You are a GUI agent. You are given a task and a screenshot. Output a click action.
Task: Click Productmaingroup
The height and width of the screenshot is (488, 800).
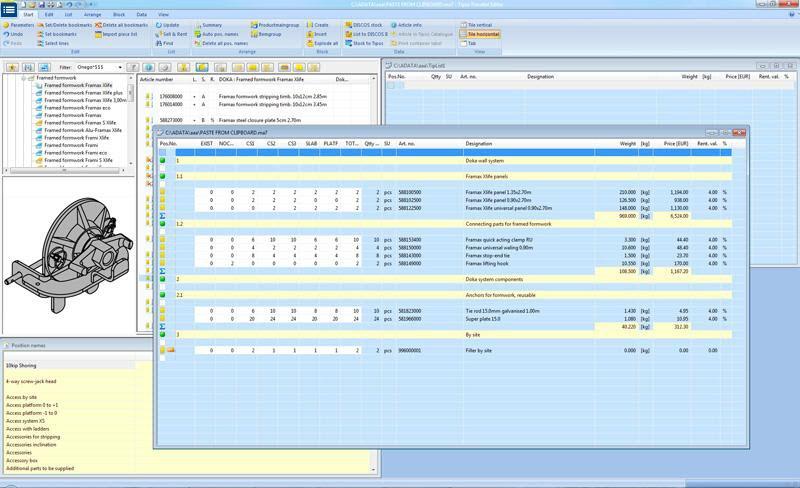[x=275, y=25]
